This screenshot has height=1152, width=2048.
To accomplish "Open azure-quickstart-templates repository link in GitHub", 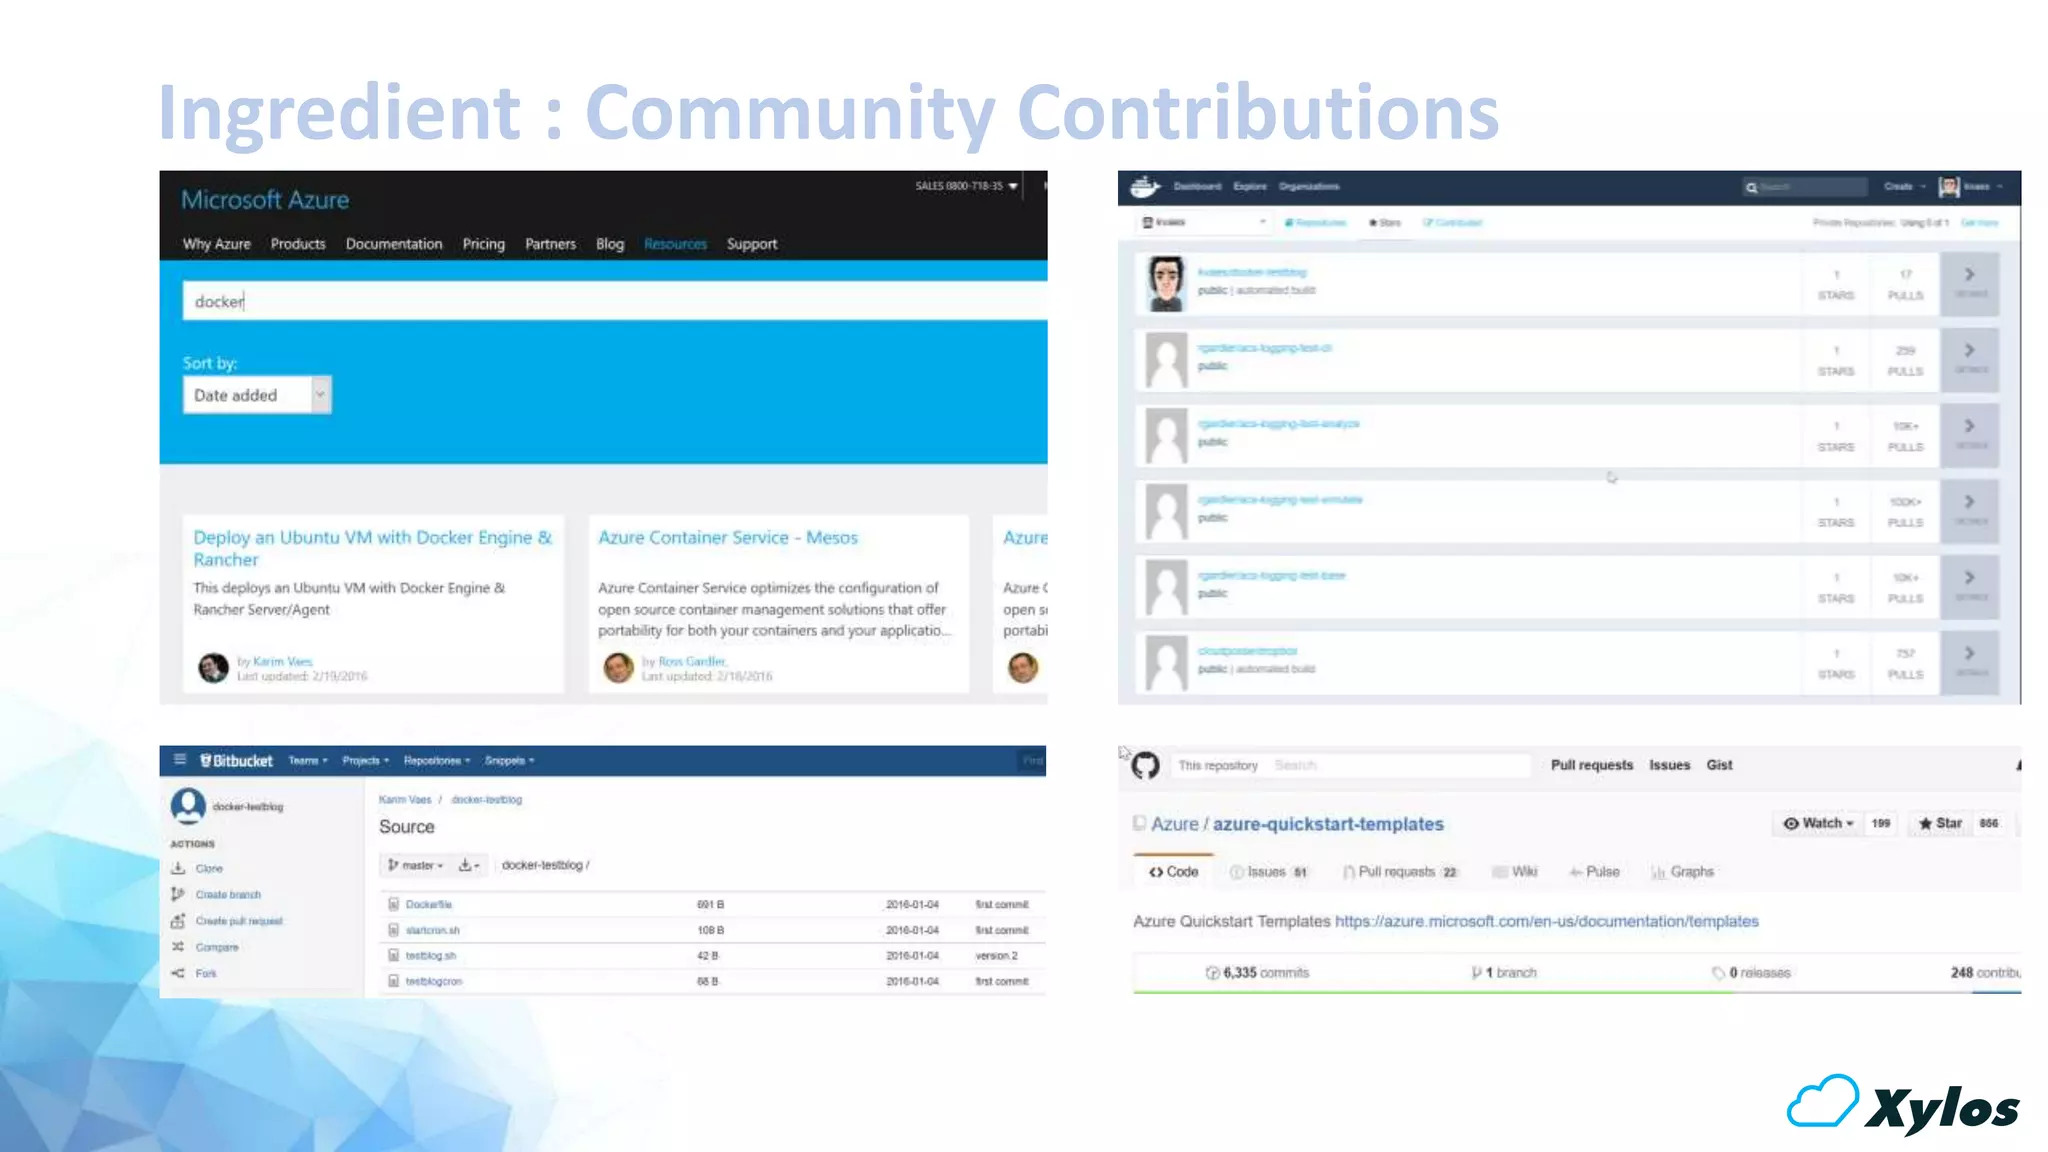I will click(1328, 824).
